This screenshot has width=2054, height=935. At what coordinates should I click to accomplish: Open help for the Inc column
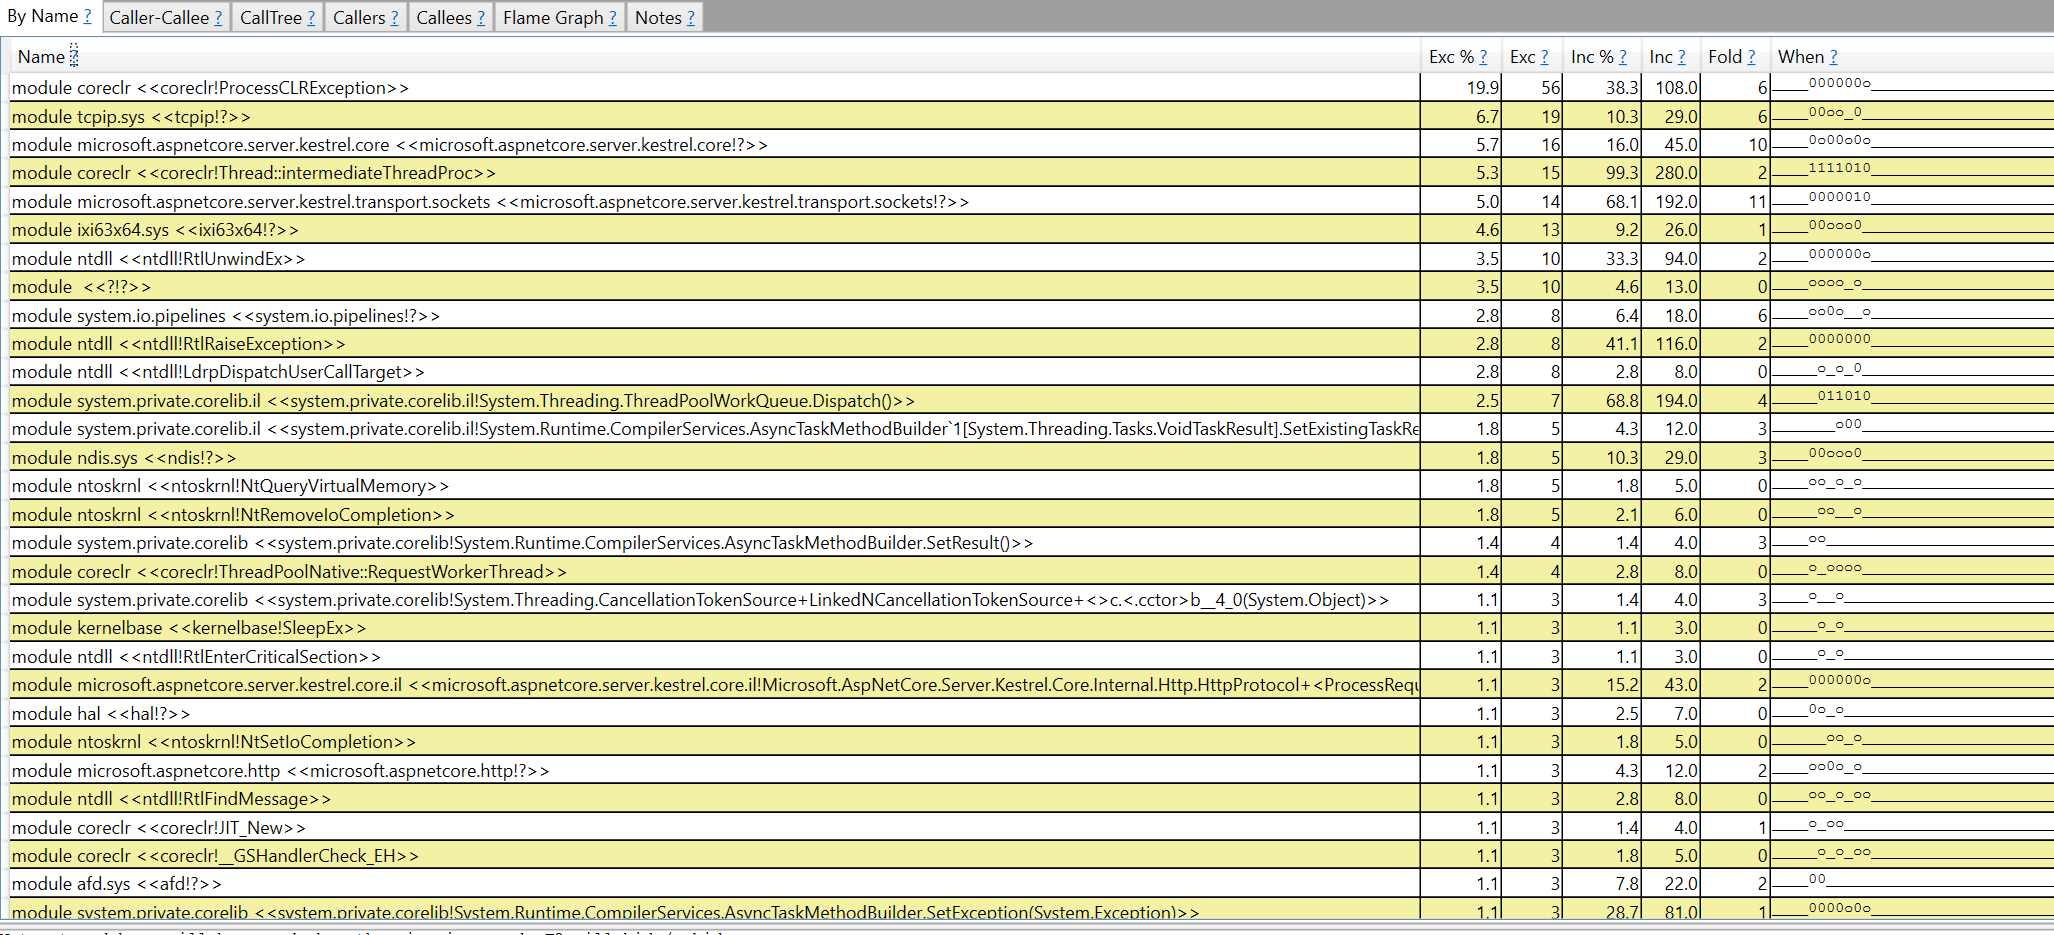pyautogui.click(x=1681, y=56)
